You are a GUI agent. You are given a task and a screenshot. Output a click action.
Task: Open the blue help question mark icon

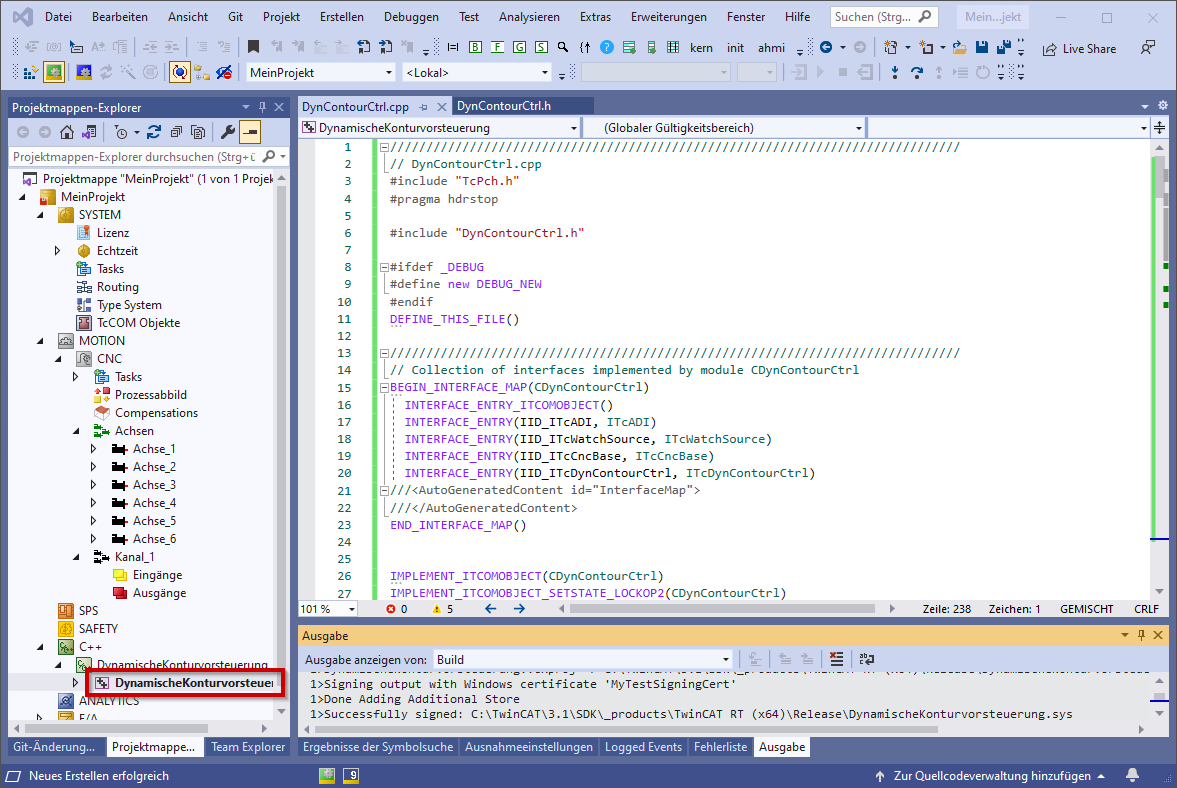[607, 47]
